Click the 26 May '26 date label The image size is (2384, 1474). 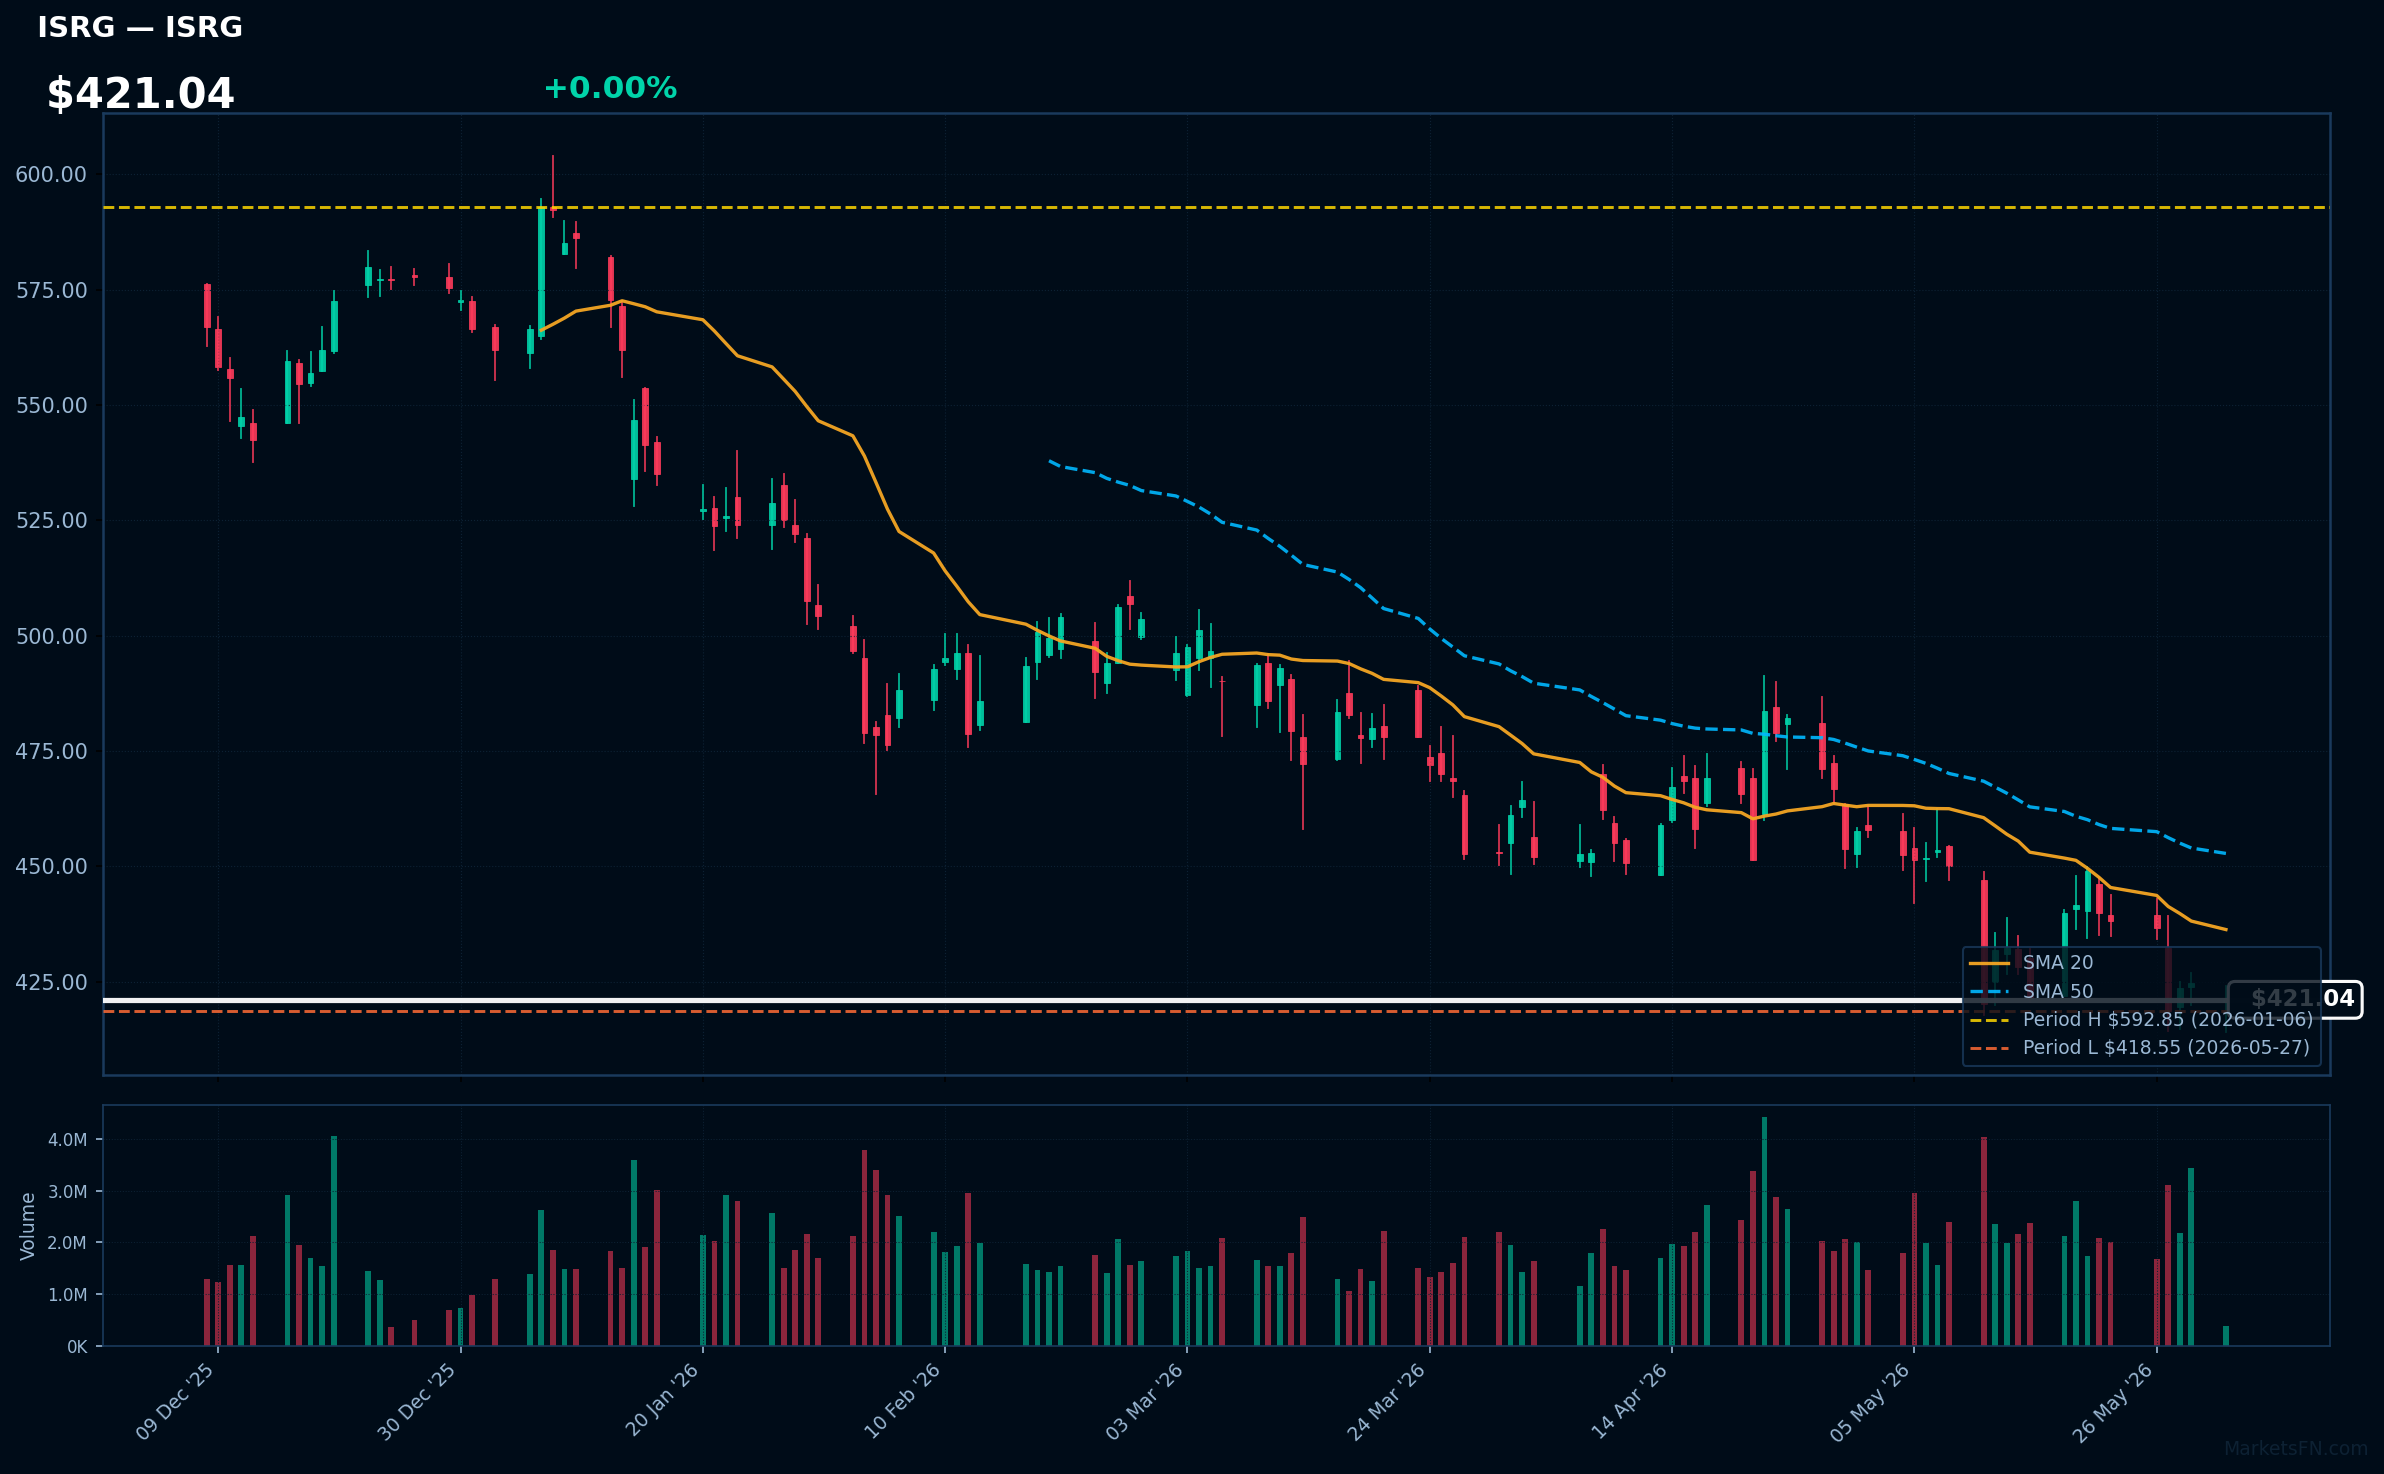(2112, 1402)
